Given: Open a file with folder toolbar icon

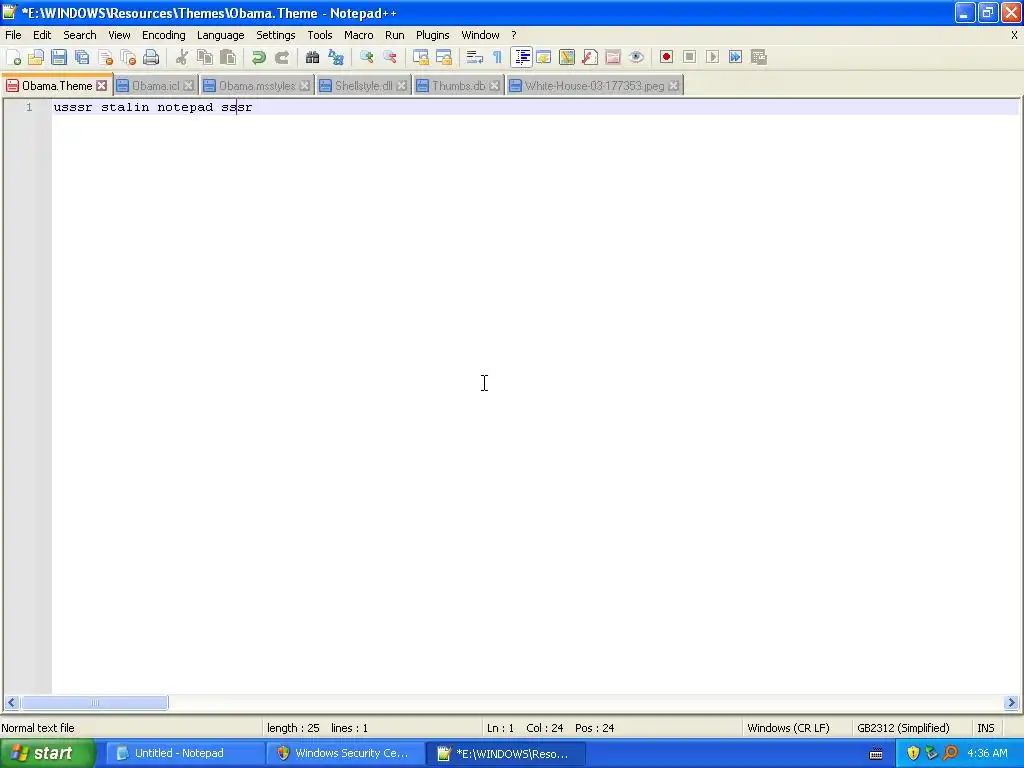Looking at the screenshot, I should click(x=36, y=57).
